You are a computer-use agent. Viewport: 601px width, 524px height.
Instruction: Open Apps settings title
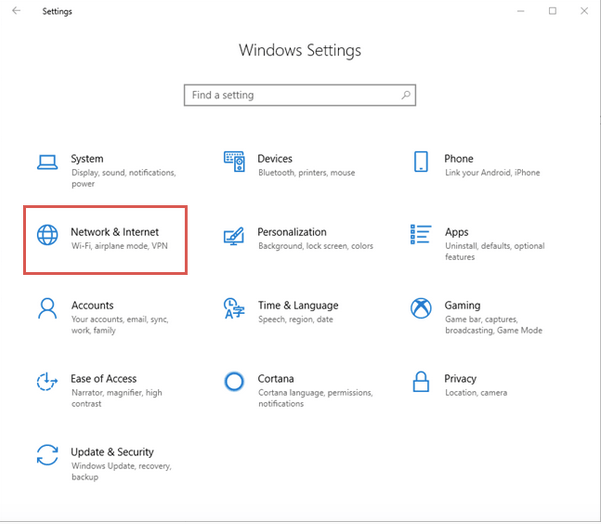pyautogui.click(x=456, y=232)
